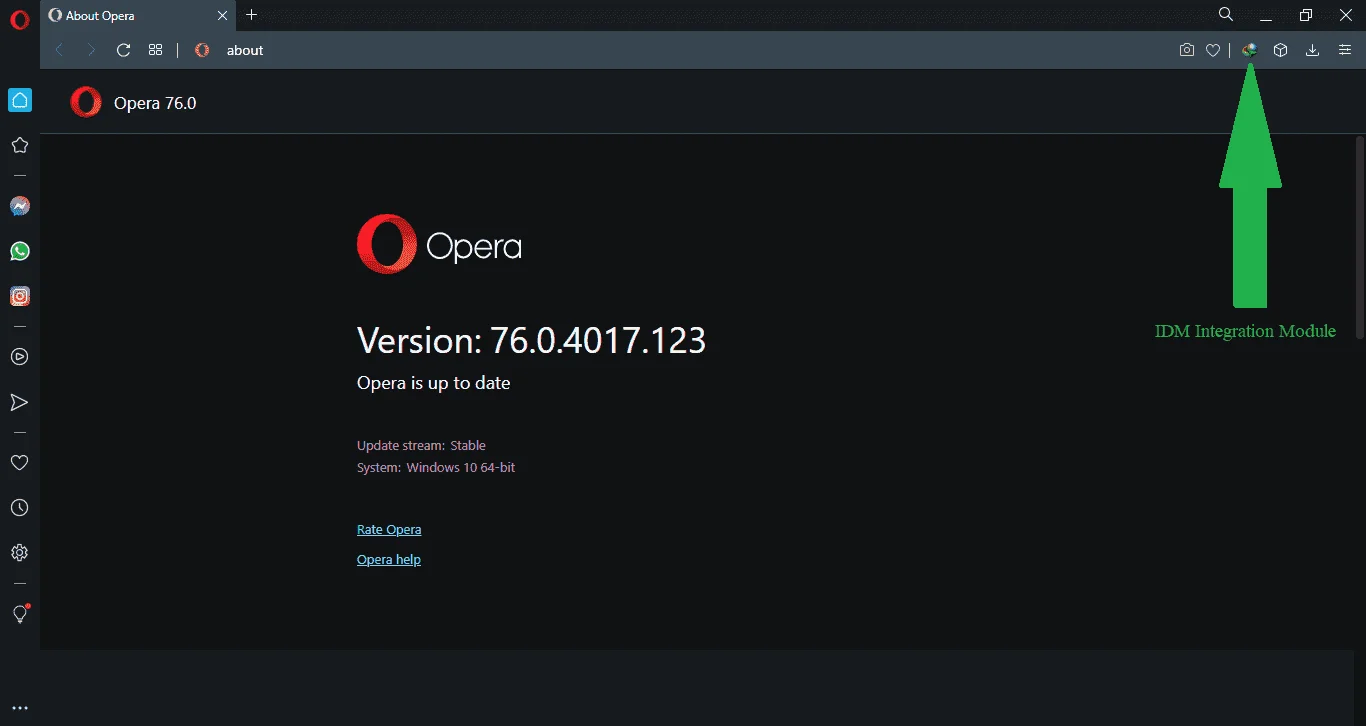Click the System: Windows 10 64-bit text
Viewport: 1366px width, 726px height.
436,467
